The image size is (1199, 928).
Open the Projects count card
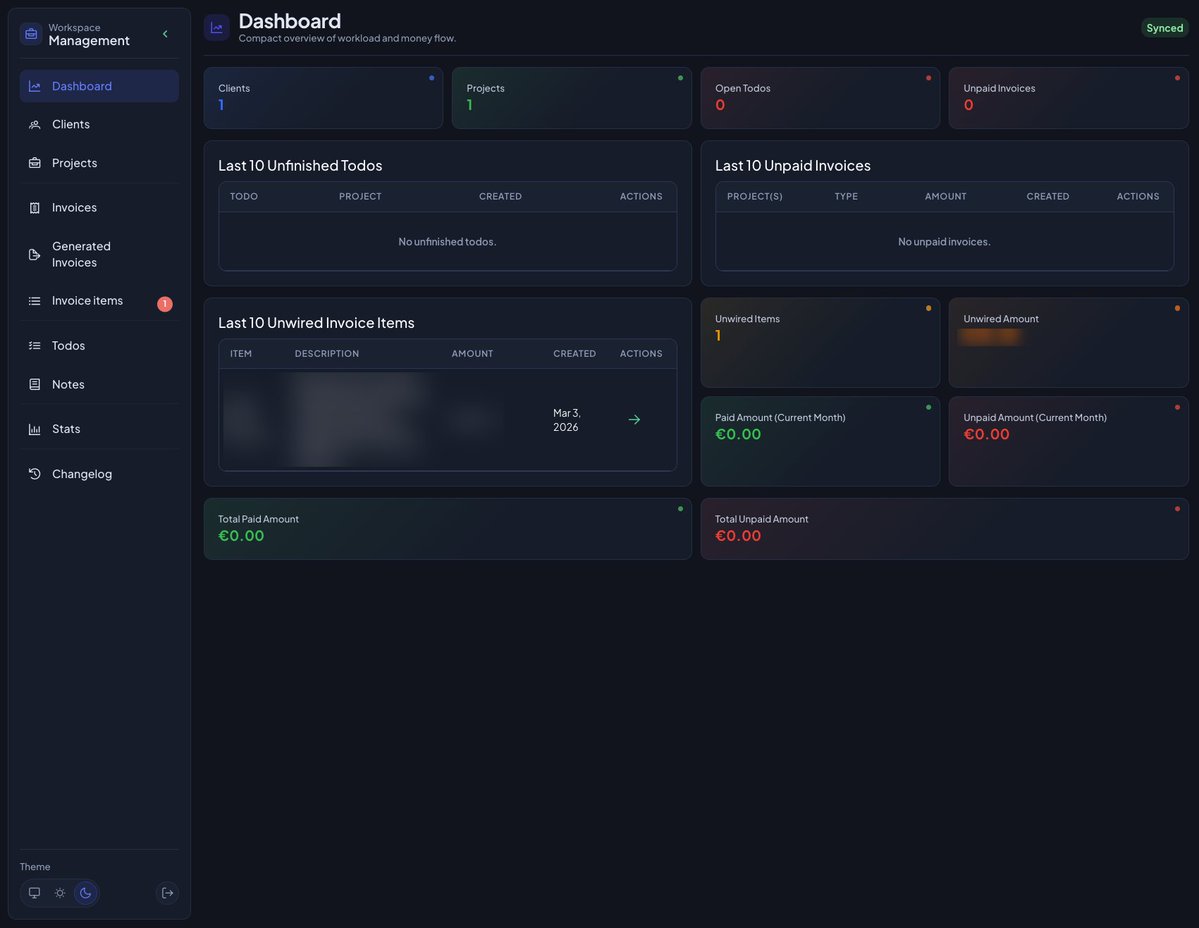(572, 98)
